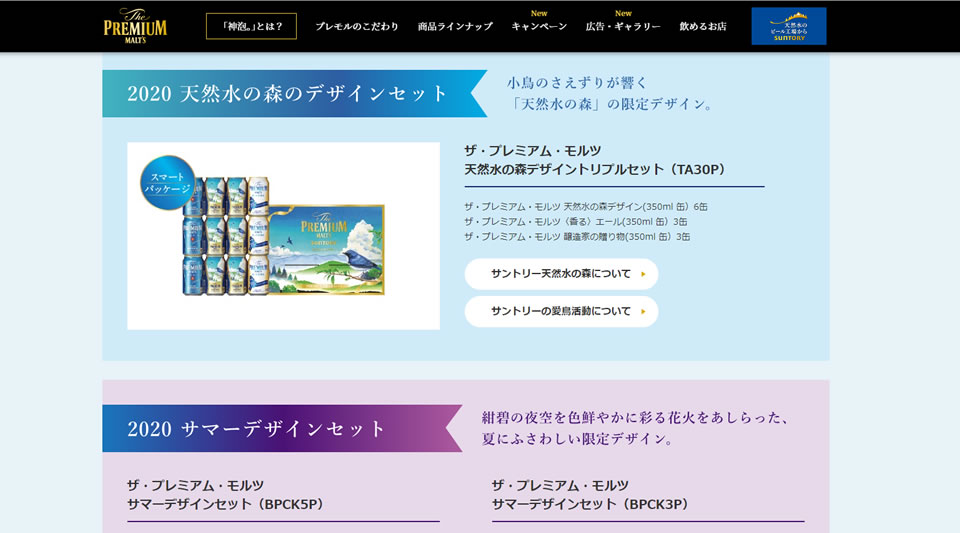Click サントリーの愛鳥活動について button
Screen dimensions: 960x533
point(561,311)
